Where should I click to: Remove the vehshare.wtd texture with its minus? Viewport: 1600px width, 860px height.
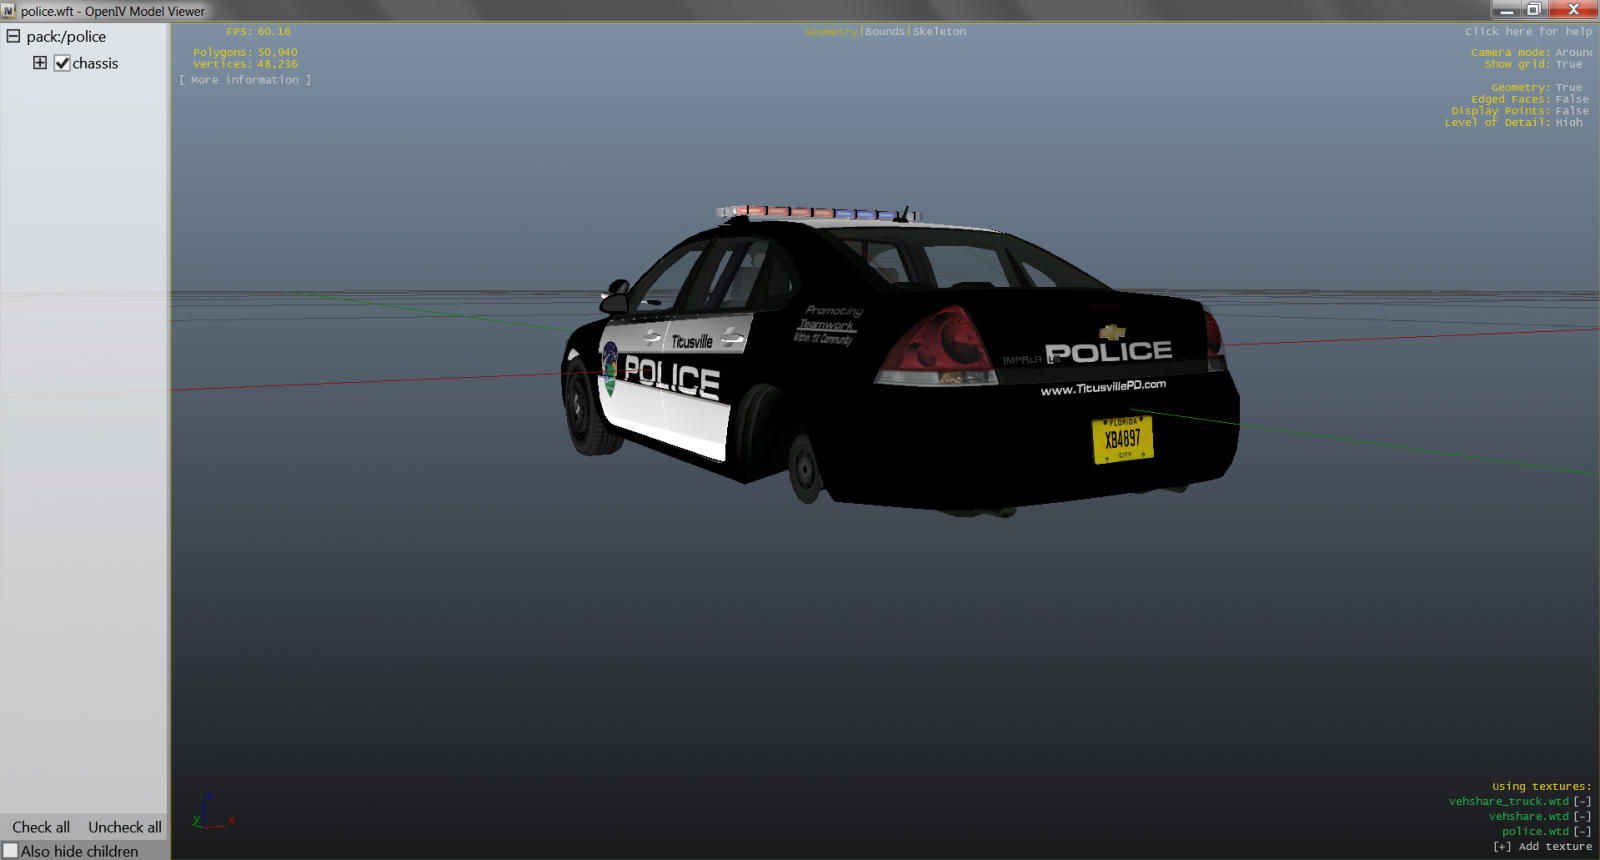(1582, 817)
